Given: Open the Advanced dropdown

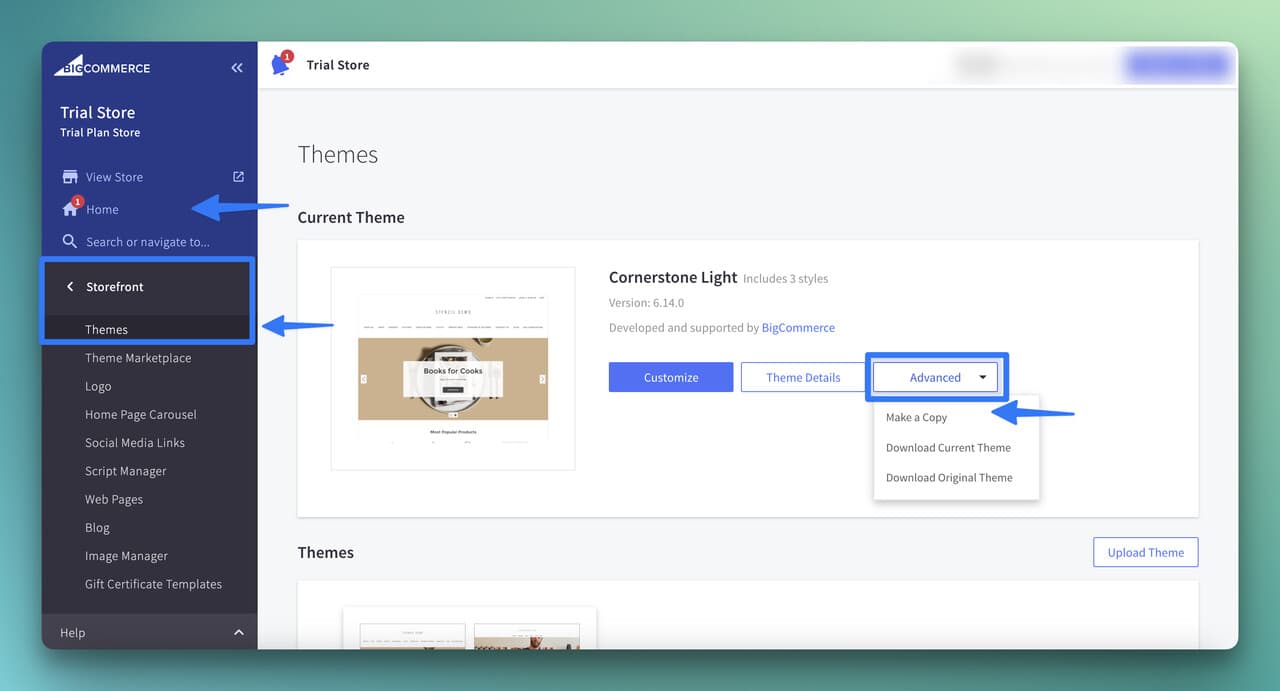Looking at the screenshot, I should 935,377.
